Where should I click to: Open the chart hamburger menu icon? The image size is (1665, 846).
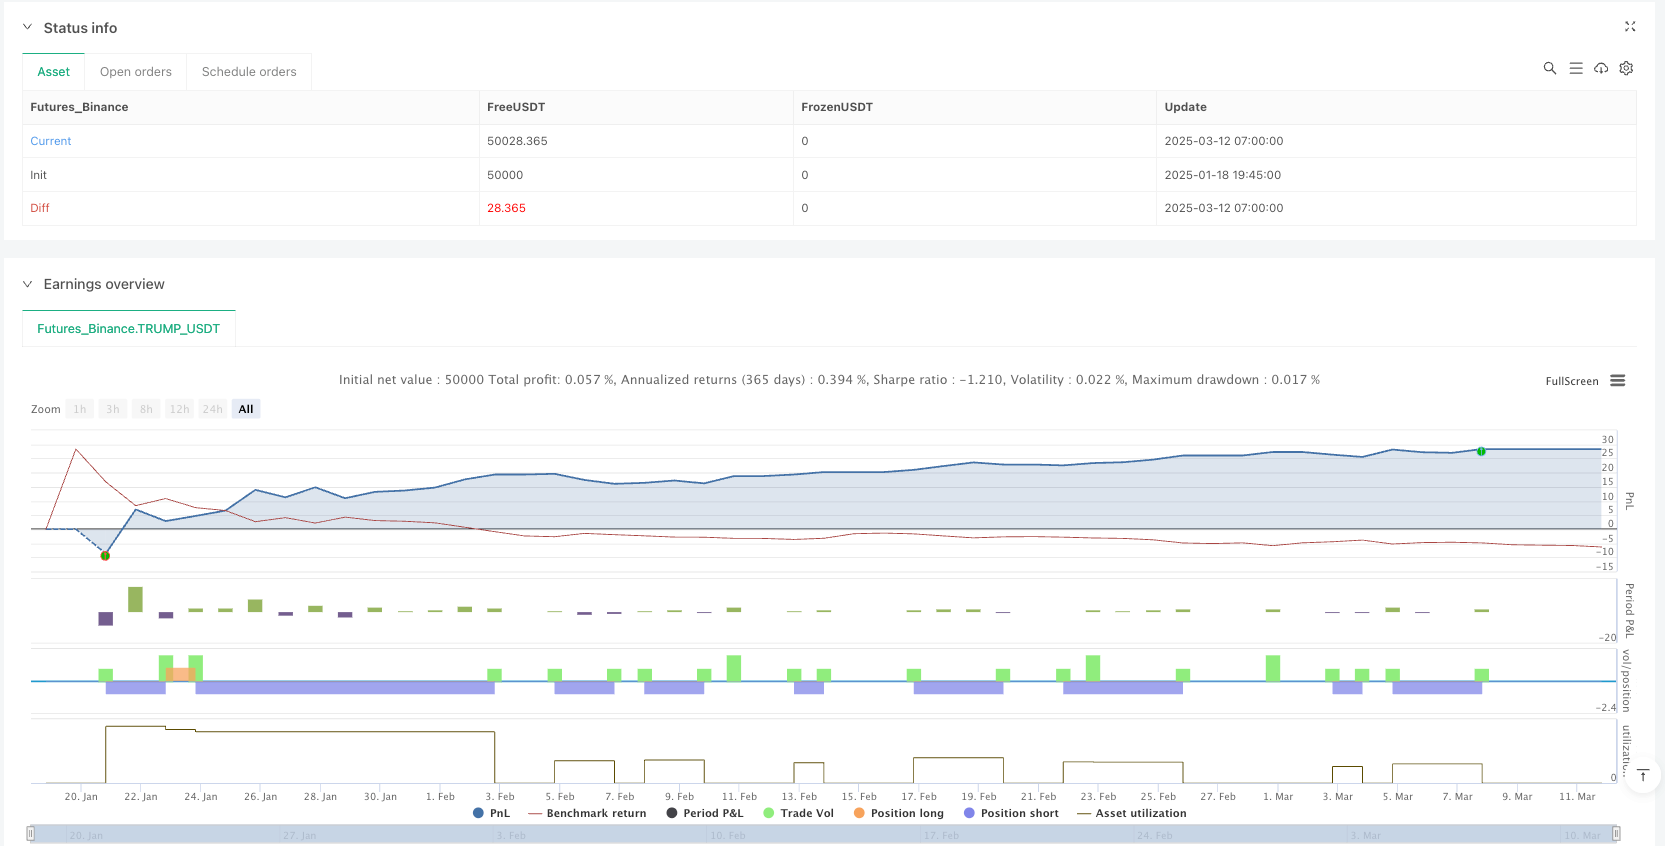pyautogui.click(x=1617, y=381)
